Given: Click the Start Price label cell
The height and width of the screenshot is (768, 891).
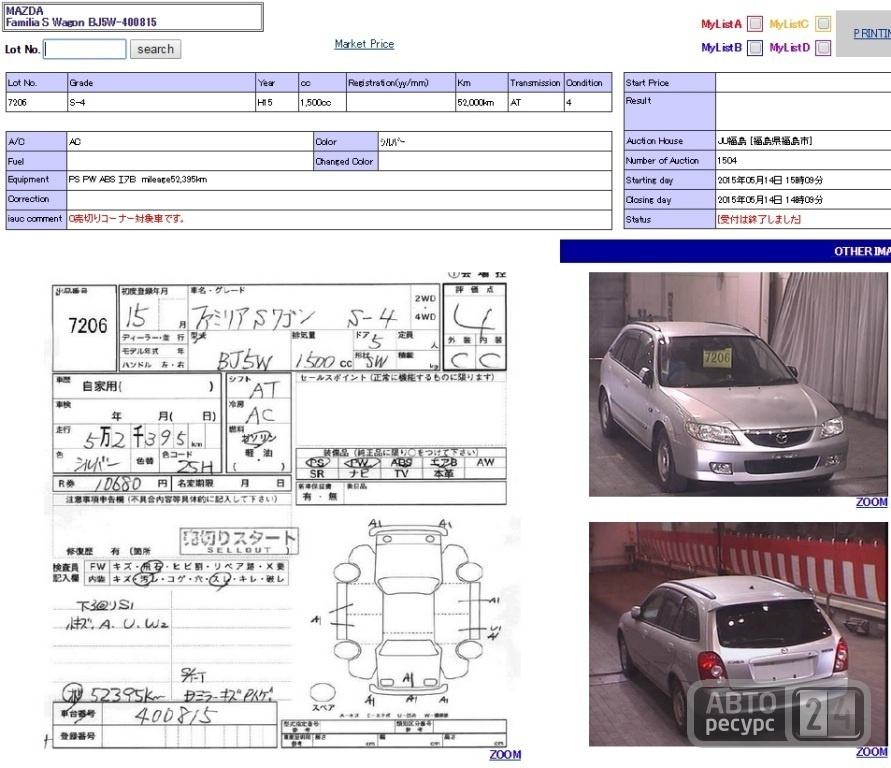Looking at the screenshot, I should [x=669, y=82].
